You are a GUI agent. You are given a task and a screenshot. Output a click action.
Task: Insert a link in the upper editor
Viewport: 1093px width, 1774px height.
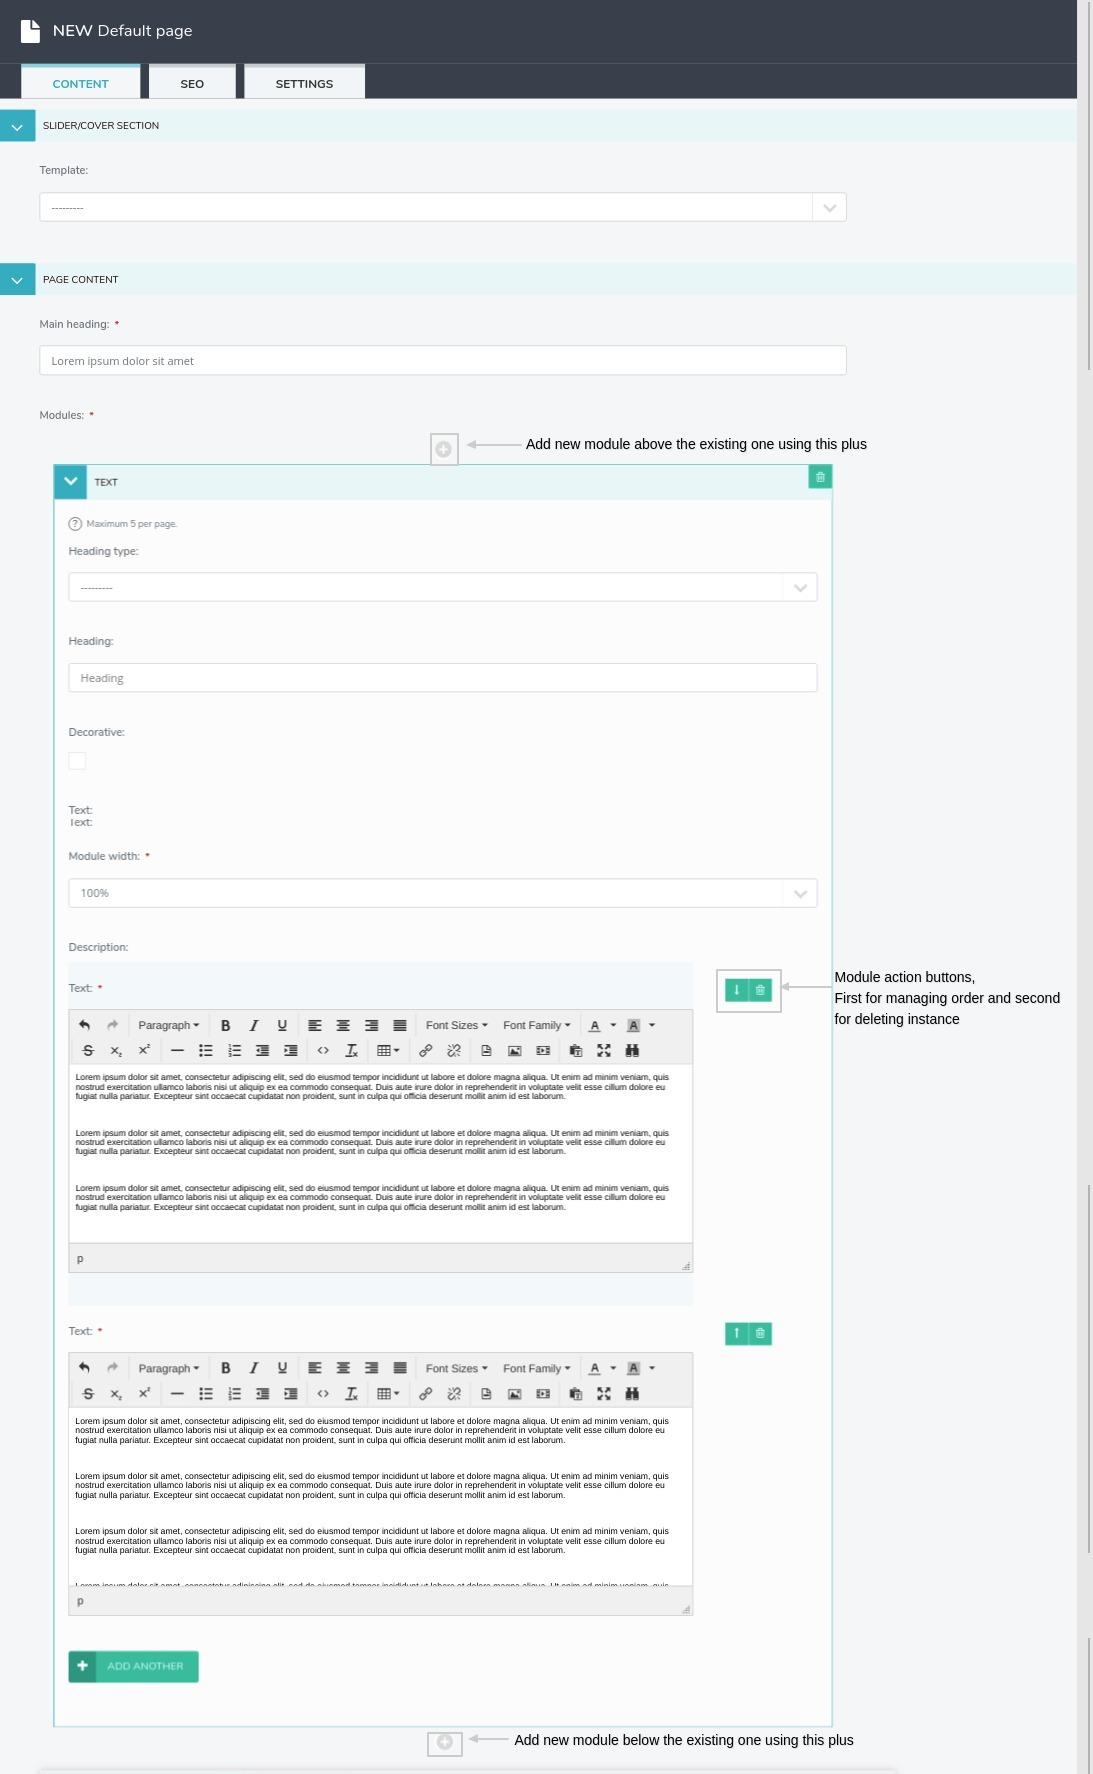click(x=425, y=1050)
